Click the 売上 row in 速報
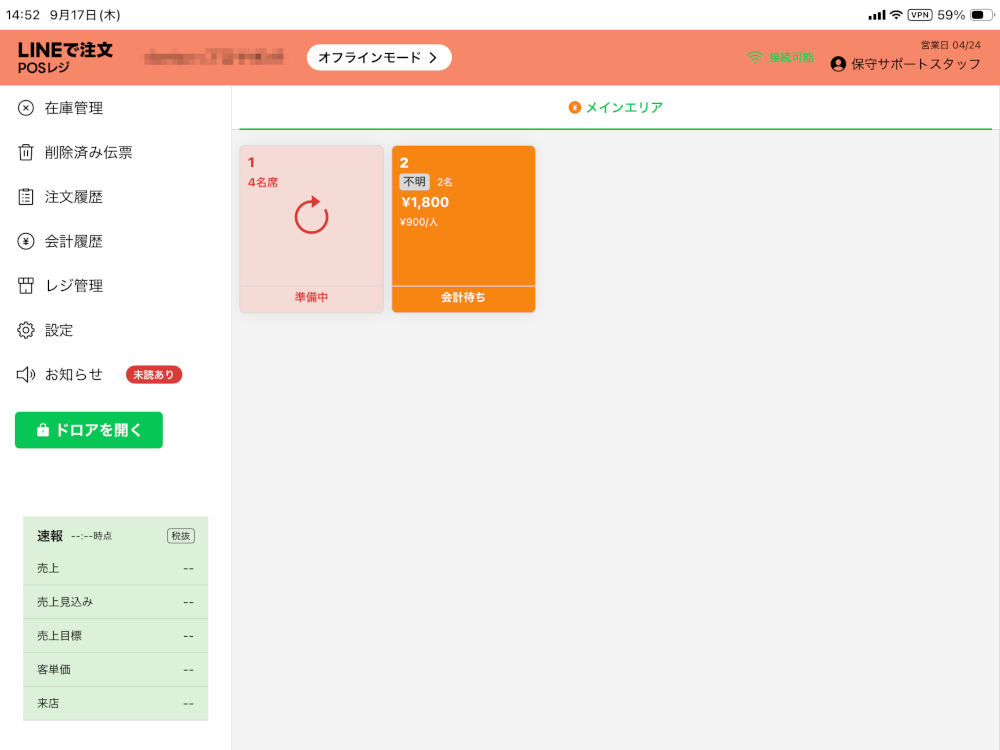This screenshot has height=750, width=1000. pos(115,568)
